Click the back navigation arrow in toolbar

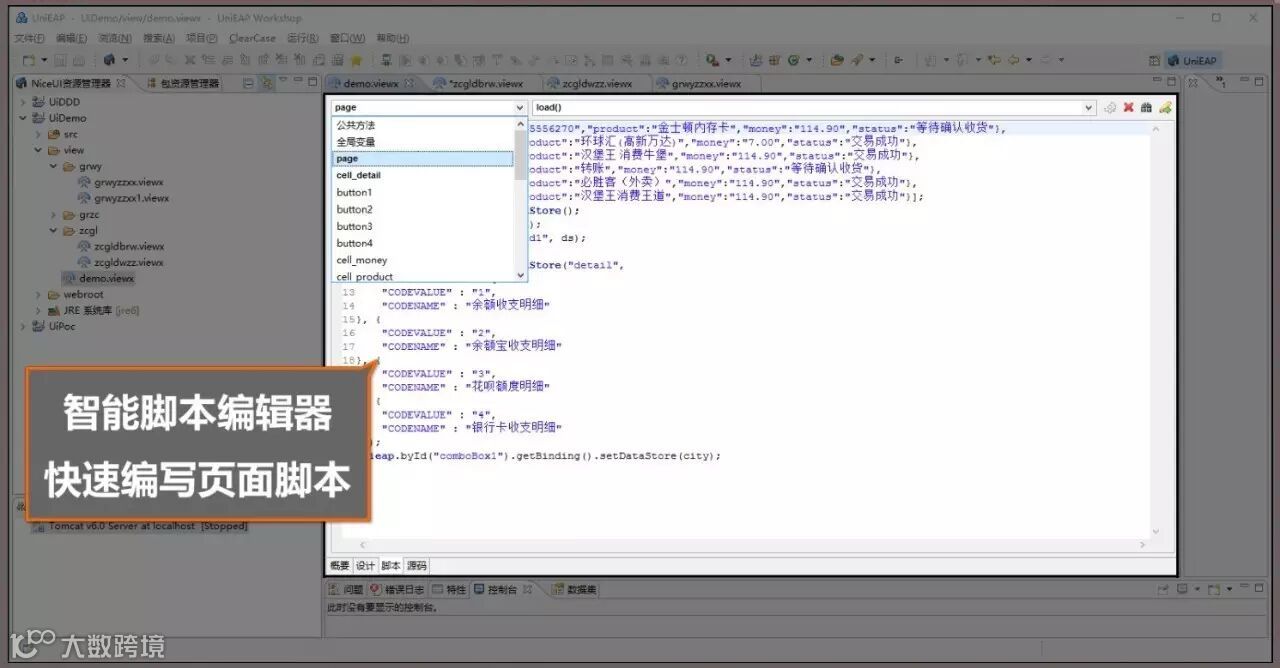pyautogui.click(x=1014, y=60)
